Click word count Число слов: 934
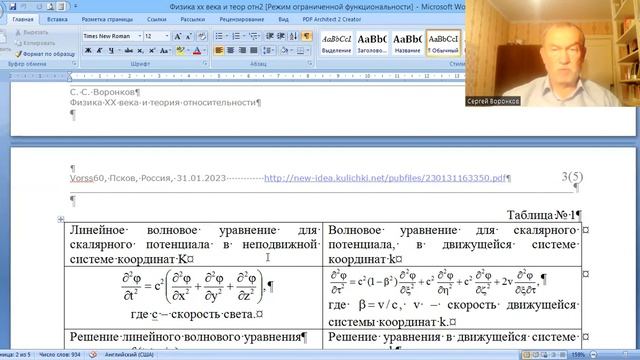Viewport: 640px width, 360px height. 60,355
